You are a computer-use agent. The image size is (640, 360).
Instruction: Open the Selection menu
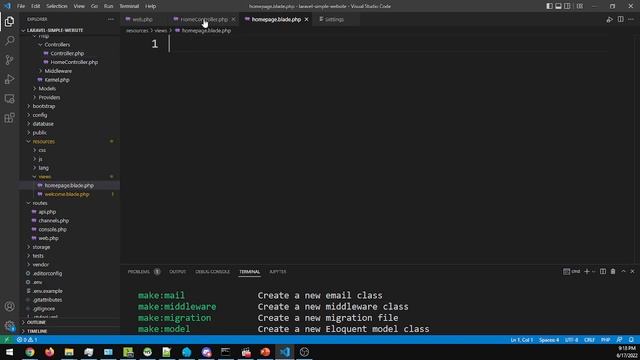click(x=57, y=6)
